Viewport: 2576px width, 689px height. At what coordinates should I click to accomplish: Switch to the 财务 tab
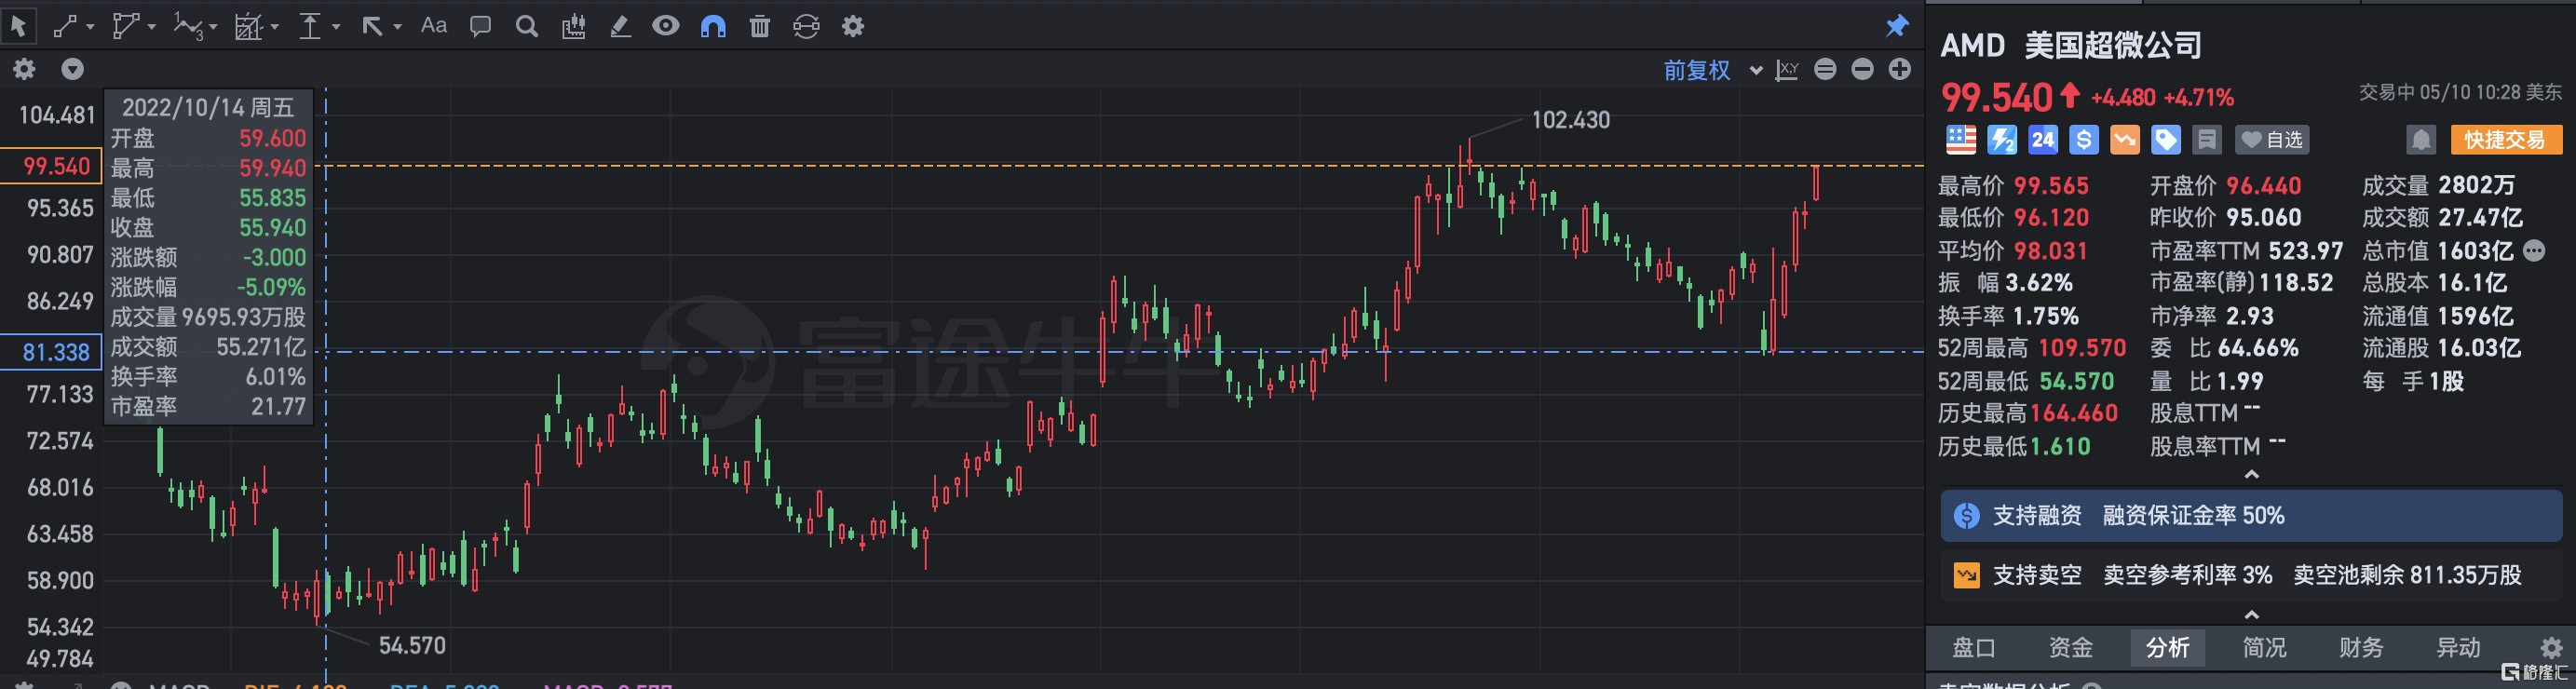tap(2362, 648)
